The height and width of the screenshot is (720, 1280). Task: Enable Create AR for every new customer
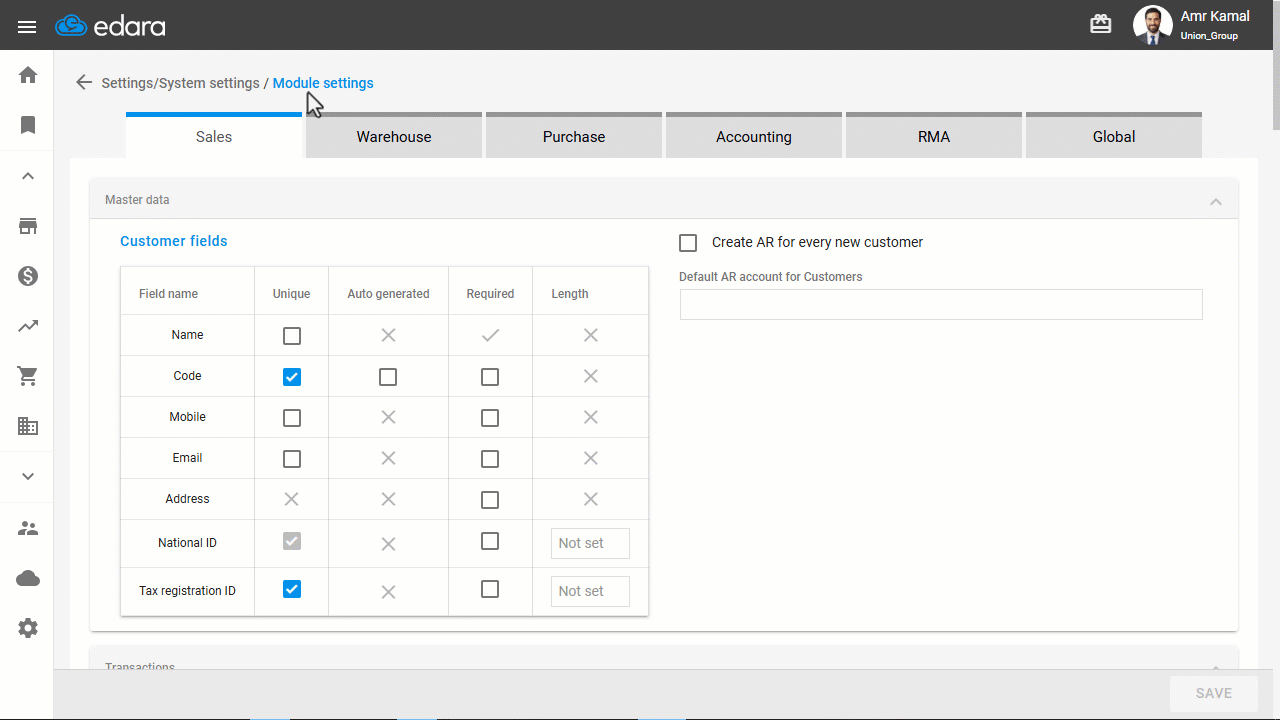coord(688,243)
